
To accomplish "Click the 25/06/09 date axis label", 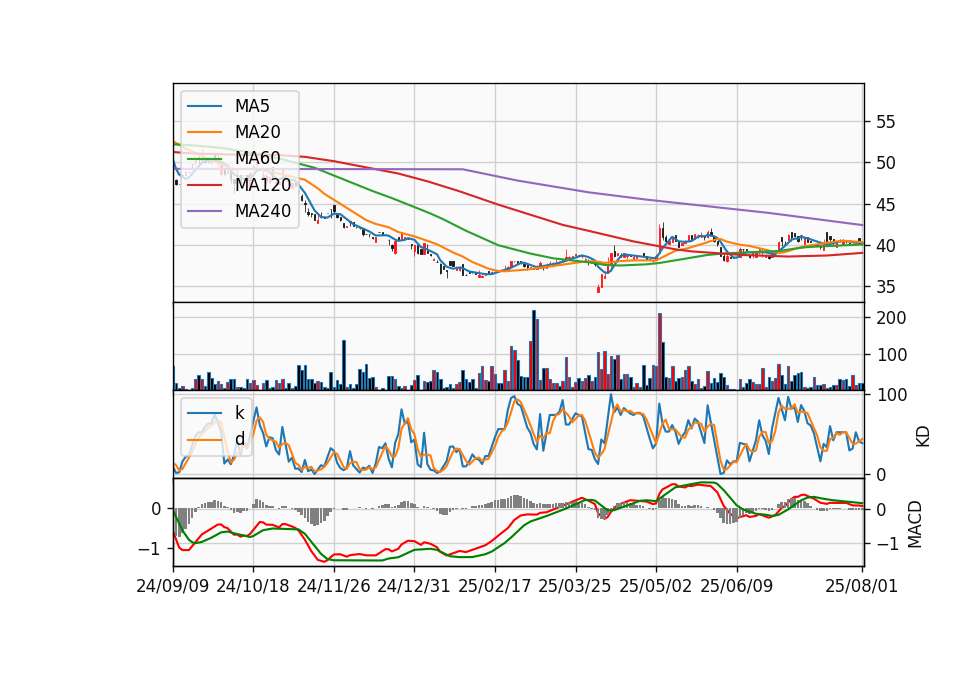I will pos(737,586).
